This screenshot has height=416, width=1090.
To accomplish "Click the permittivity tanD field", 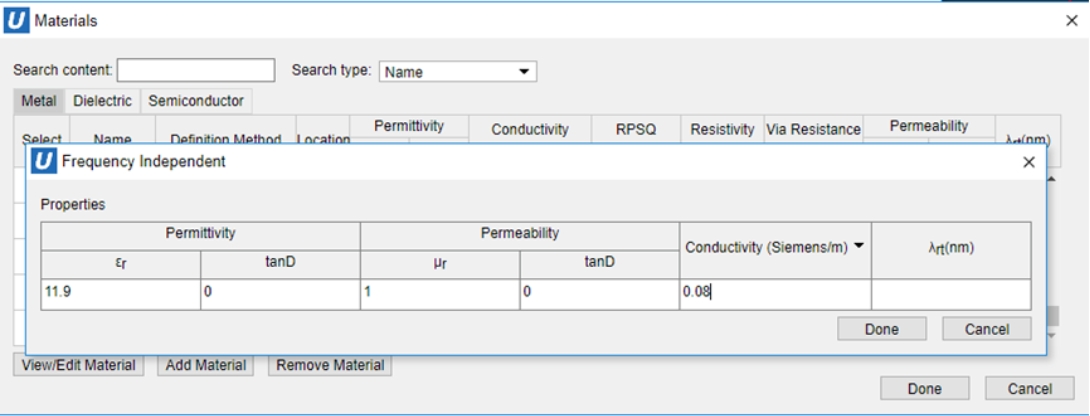I will (280, 294).
